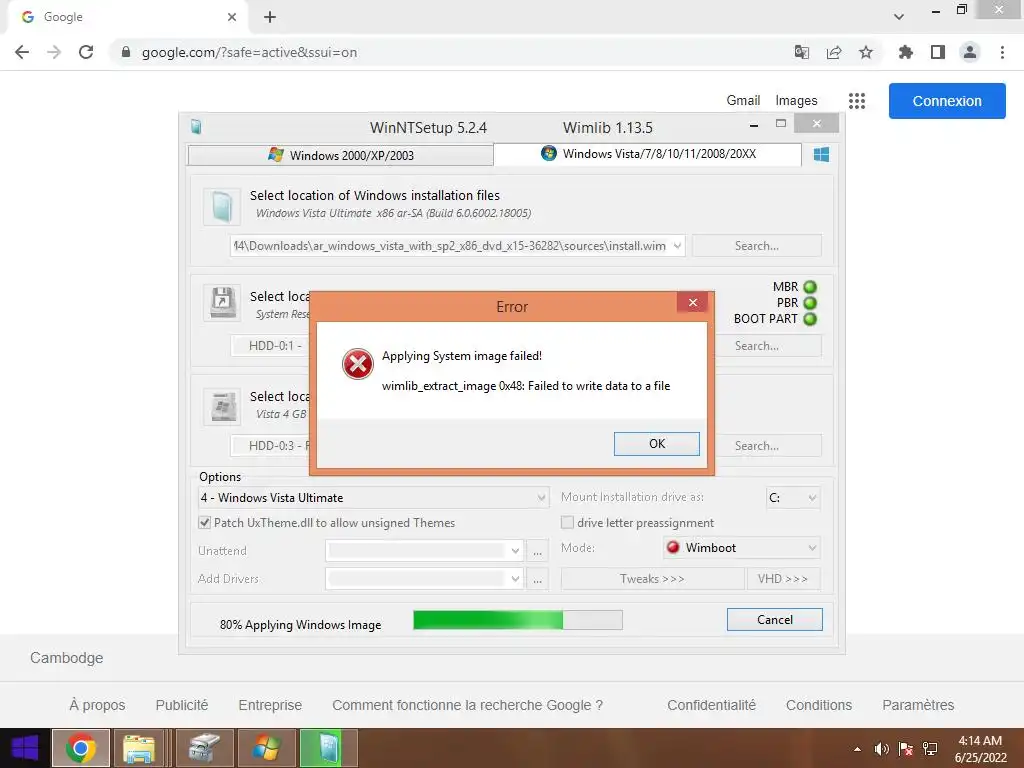Click the Connexion sign-in button
The image size is (1024, 768).
tap(947, 101)
